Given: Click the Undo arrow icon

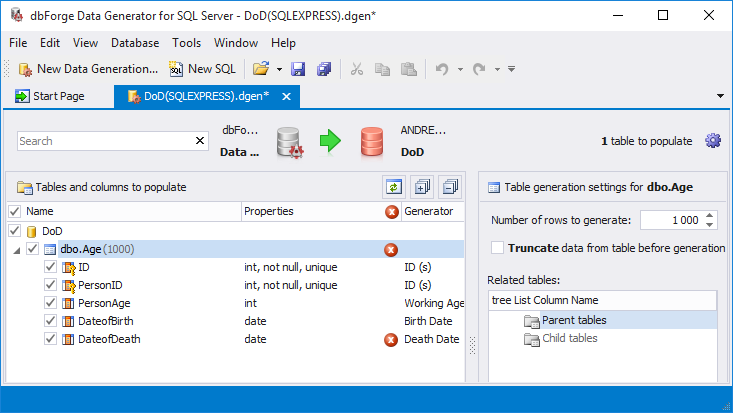Looking at the screenshot, I should pyautogui.click(x=442, y=69).
